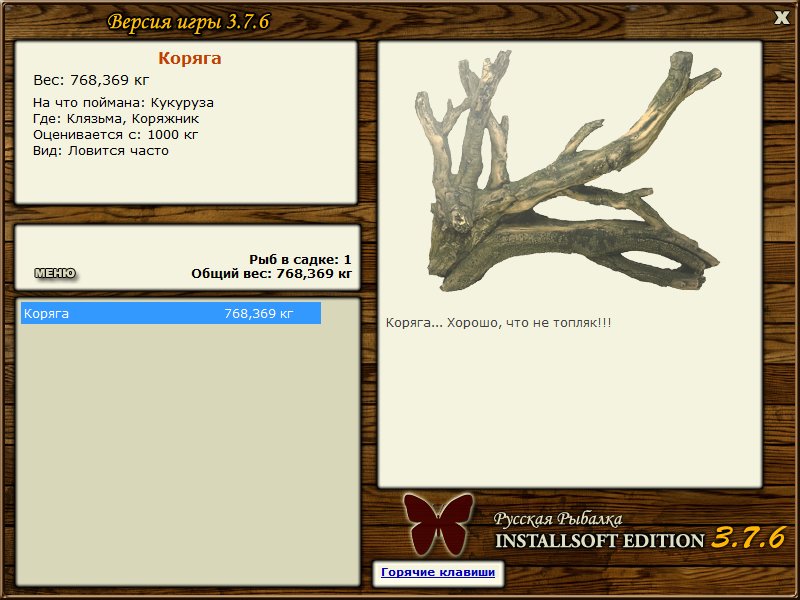
Task: Click the description Коряга... Хорошо, что не топляк!!!
Action: (x=498, y=323)
